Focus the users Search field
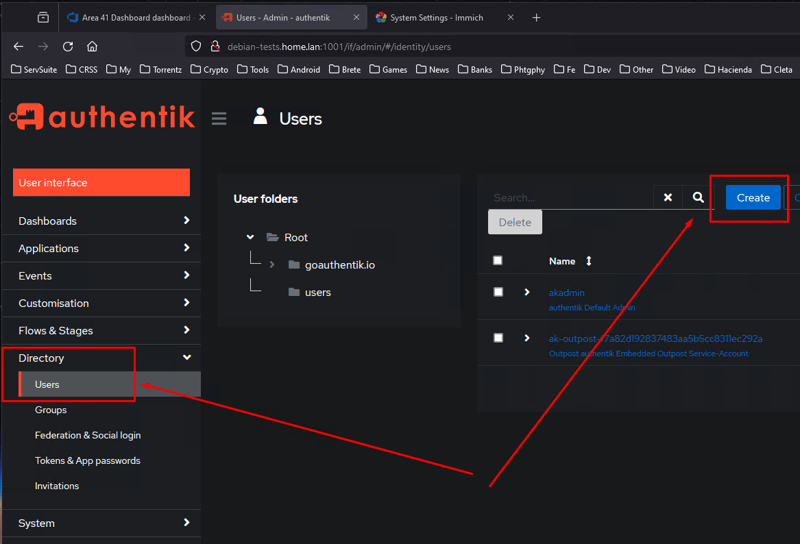Image resolution: width=800 pixels, height=544 pixels. [x=570, y=197]
